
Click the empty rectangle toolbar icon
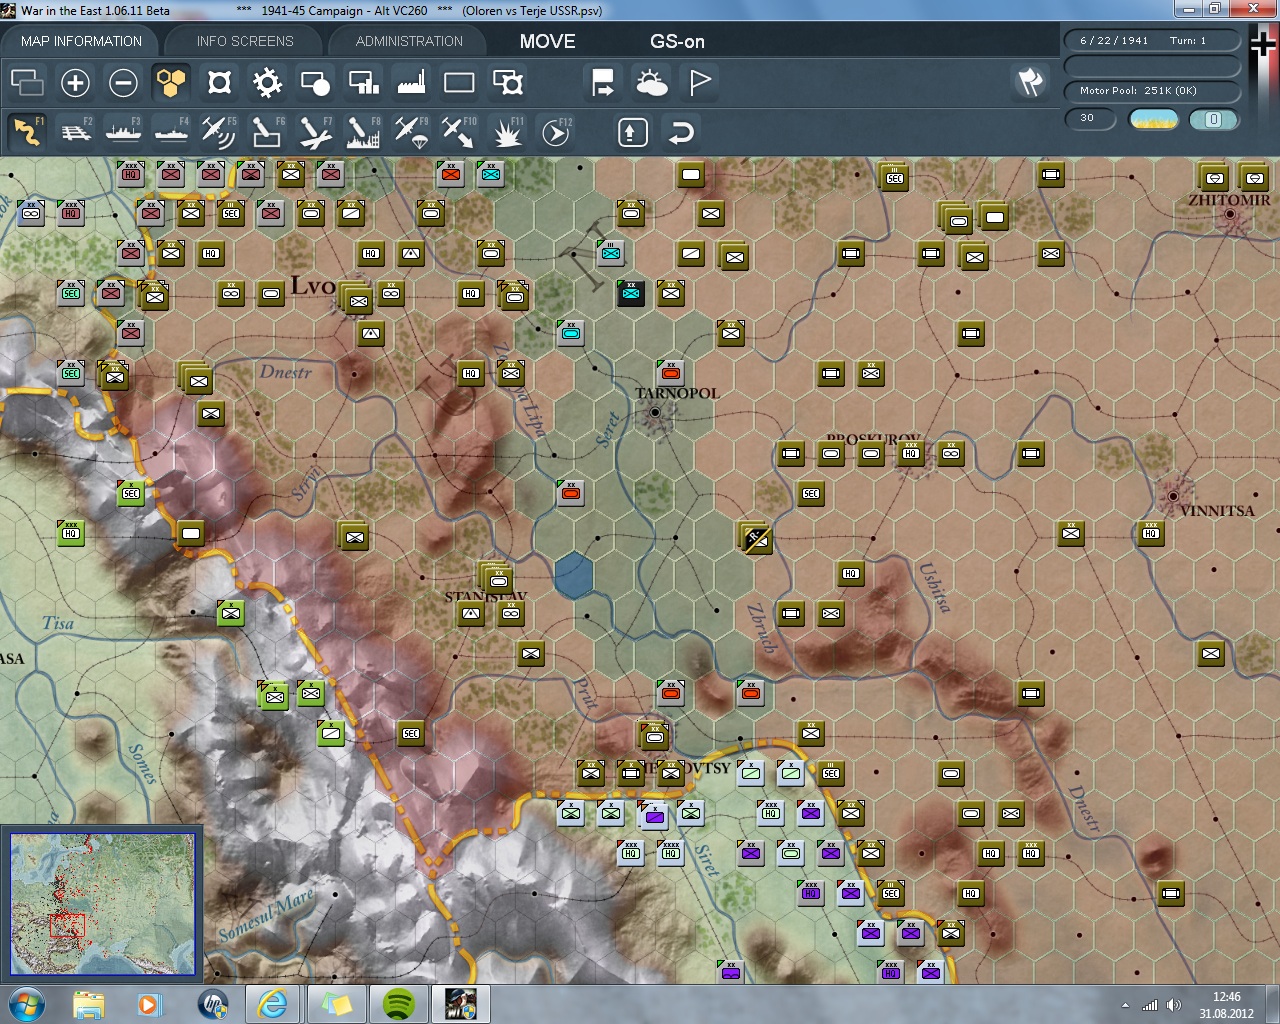pyautogui.click(x=459, y=82)
